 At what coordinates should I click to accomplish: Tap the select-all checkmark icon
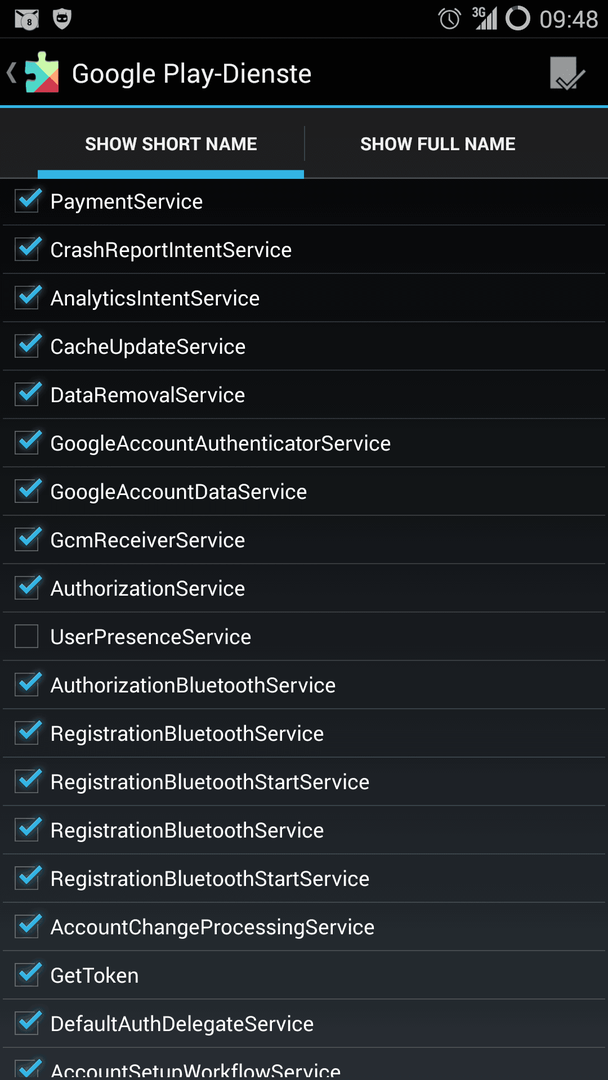567,73
